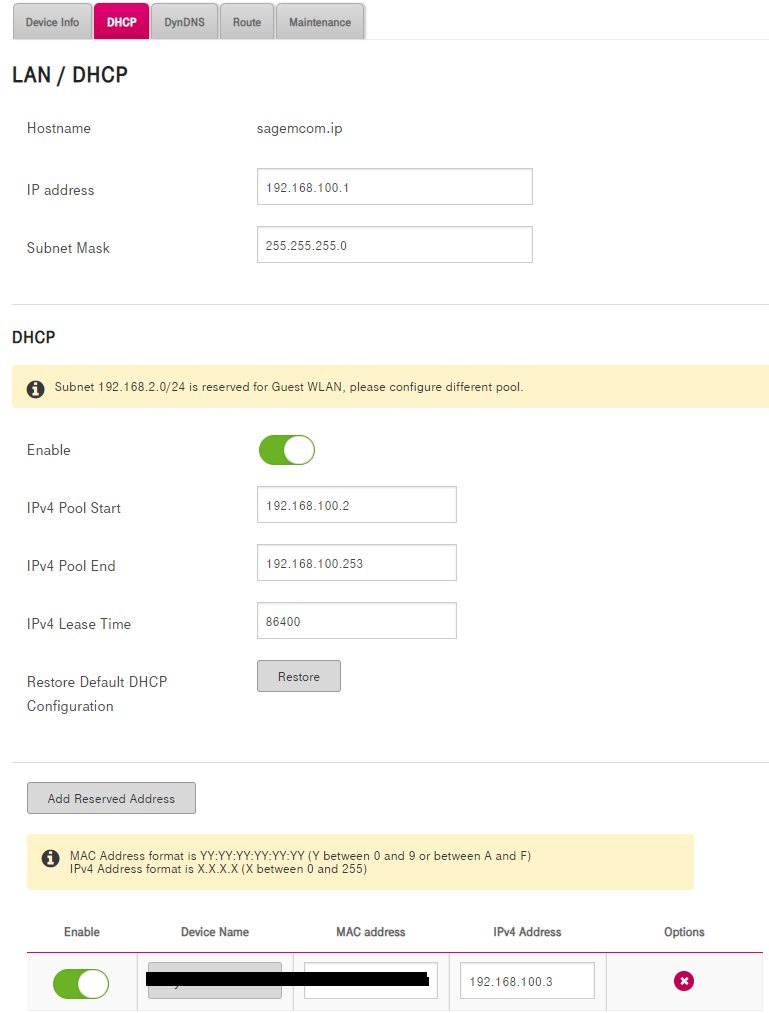Click the info icon beside MAC format note
Image resolution: width=769 pixels, height=1013 pixels.
click(x=50, y=858)
